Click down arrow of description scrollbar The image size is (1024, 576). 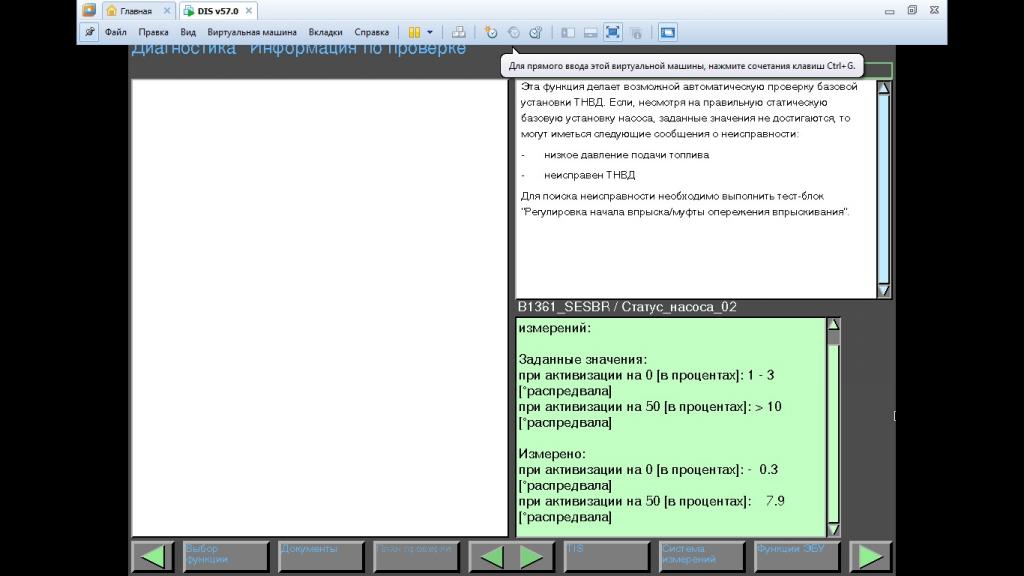pos(884,291)
